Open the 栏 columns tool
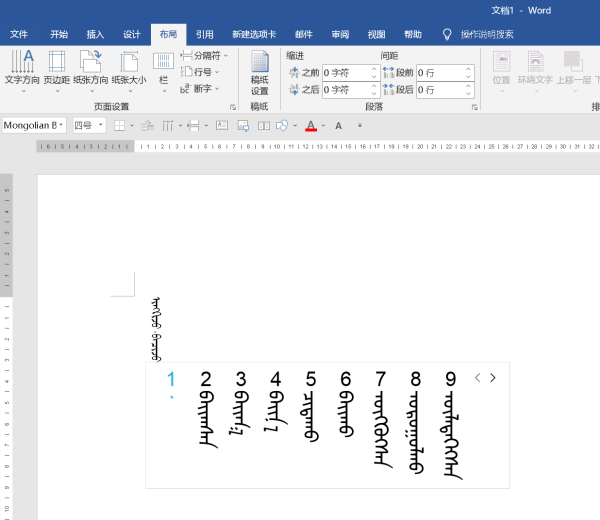The image size is (600, 520). [x=163, y=68]
